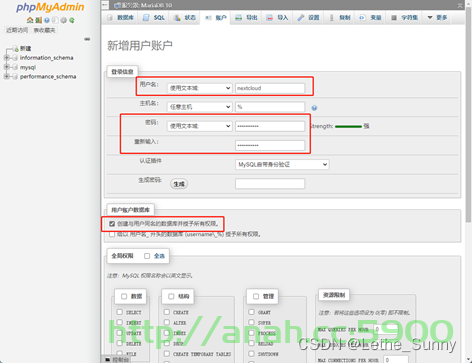This screenshot has height=363, width=472.
Task: Open the Import (导入) tab
Action: (x=277, y=18)
